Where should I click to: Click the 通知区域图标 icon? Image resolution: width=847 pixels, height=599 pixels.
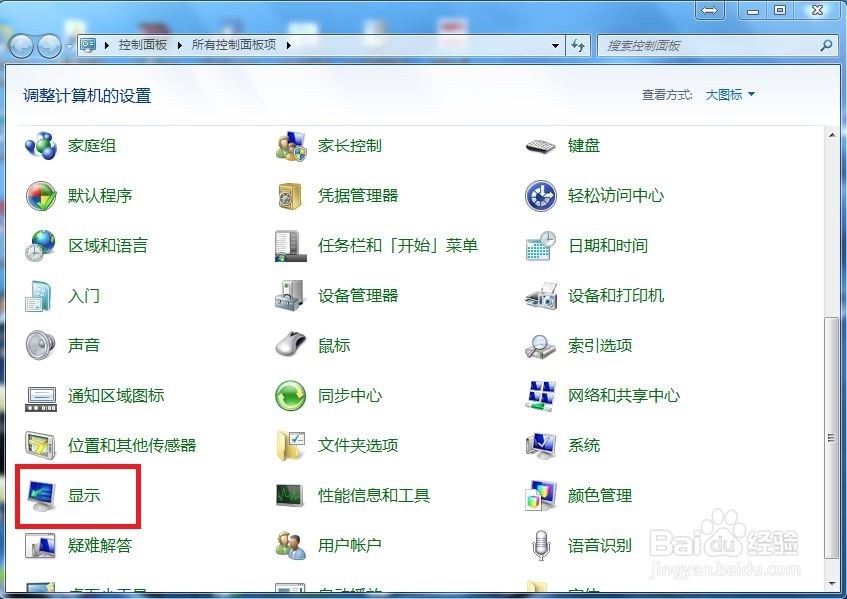pyautogui.click(x=41, y=399)
